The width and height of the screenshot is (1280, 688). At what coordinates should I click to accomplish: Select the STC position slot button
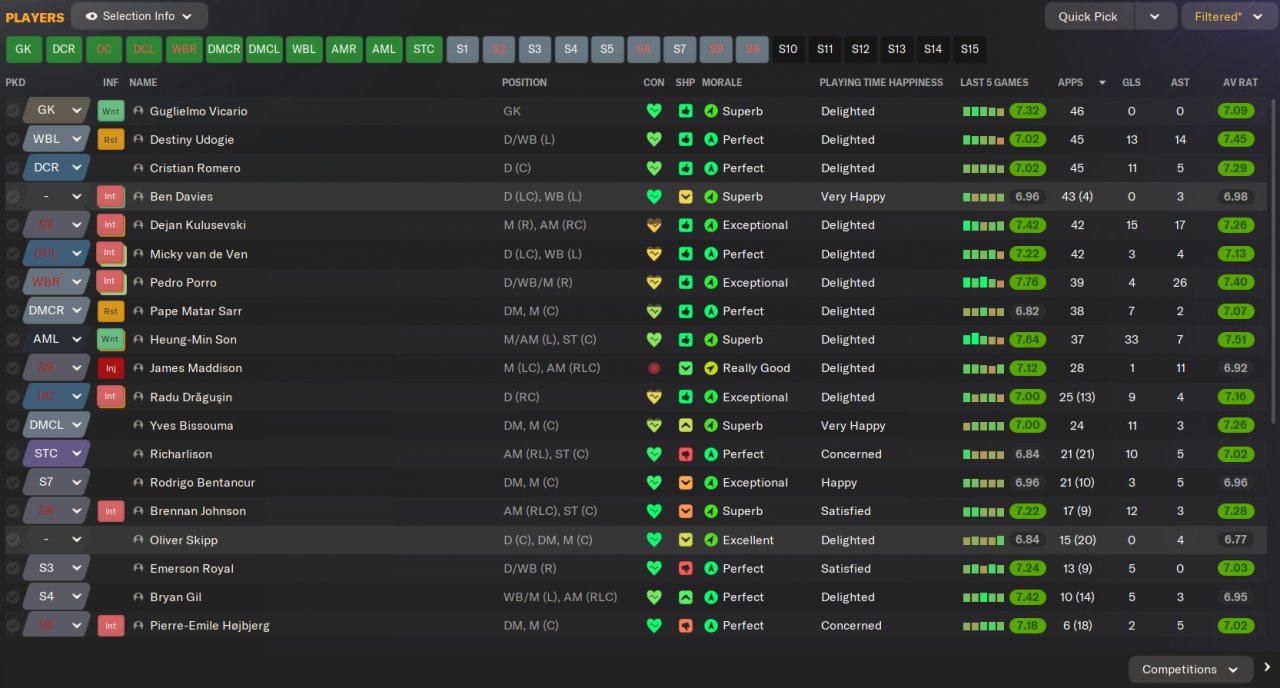pyautogui.click(x=424, y=49)
